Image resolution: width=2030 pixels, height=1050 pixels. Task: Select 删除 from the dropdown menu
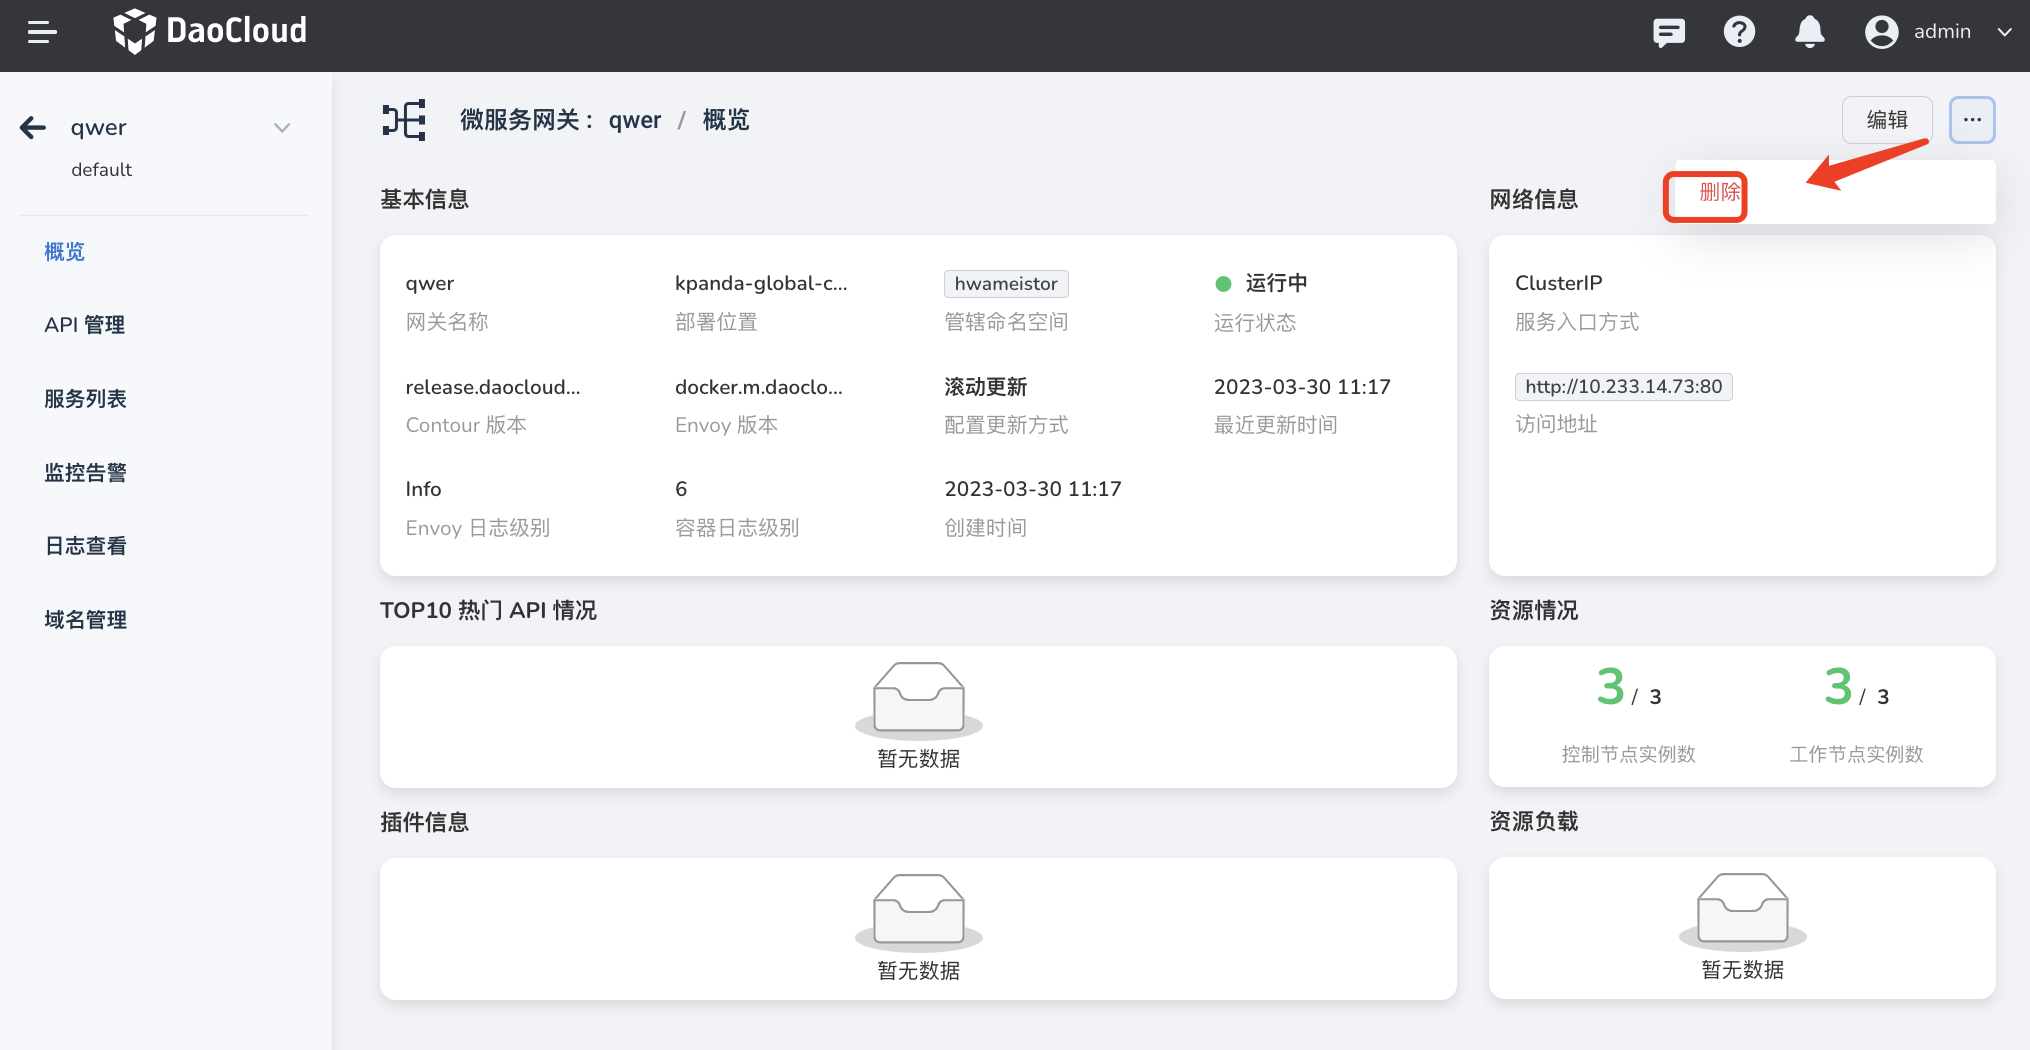(1719, 192)
